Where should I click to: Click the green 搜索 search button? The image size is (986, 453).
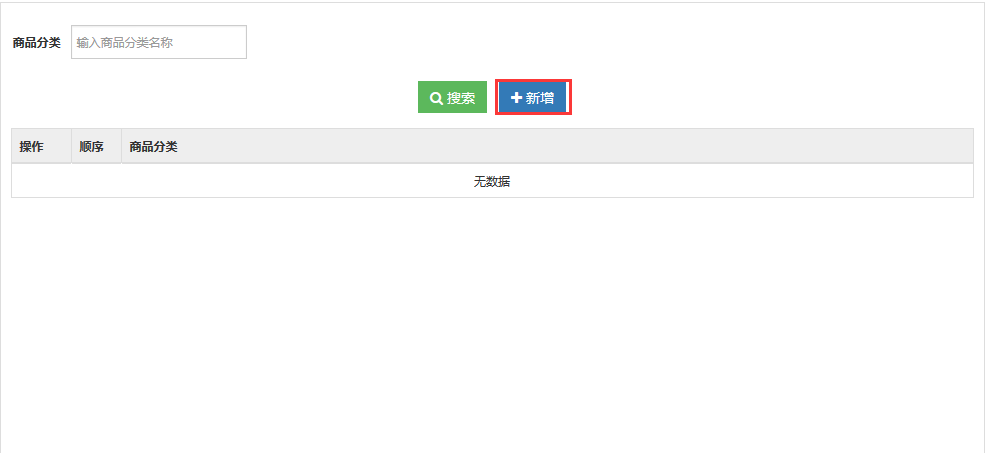[452, 97]
